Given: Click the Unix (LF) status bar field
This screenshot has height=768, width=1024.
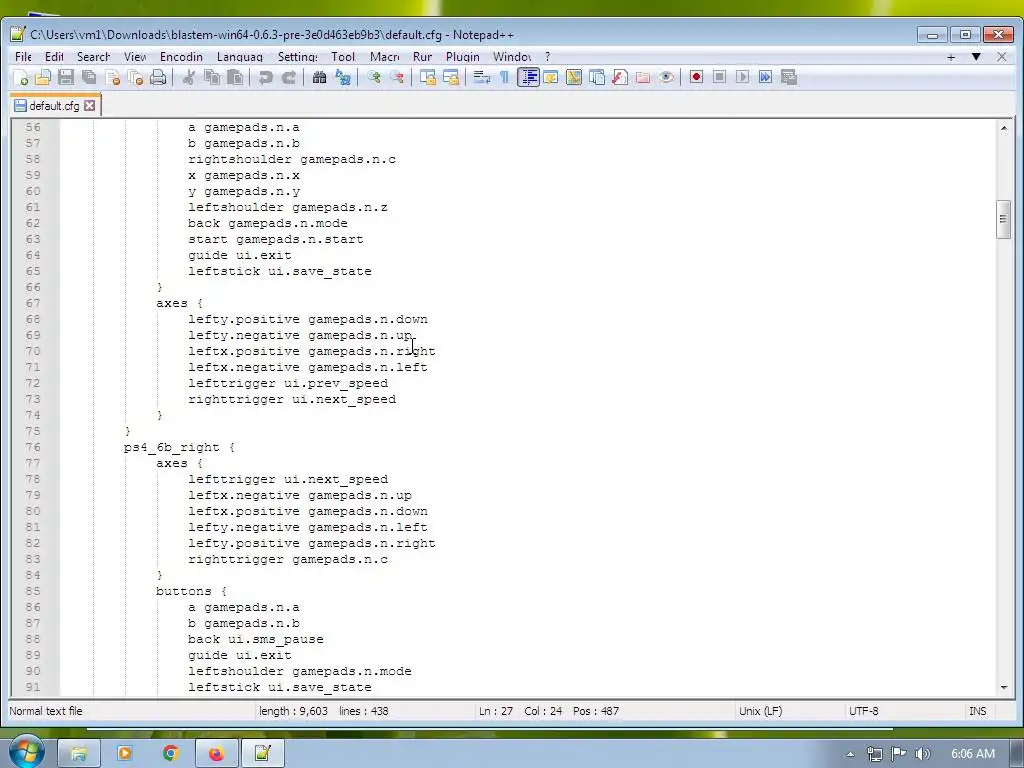Looking at the screenshot, I should [760, 711].
